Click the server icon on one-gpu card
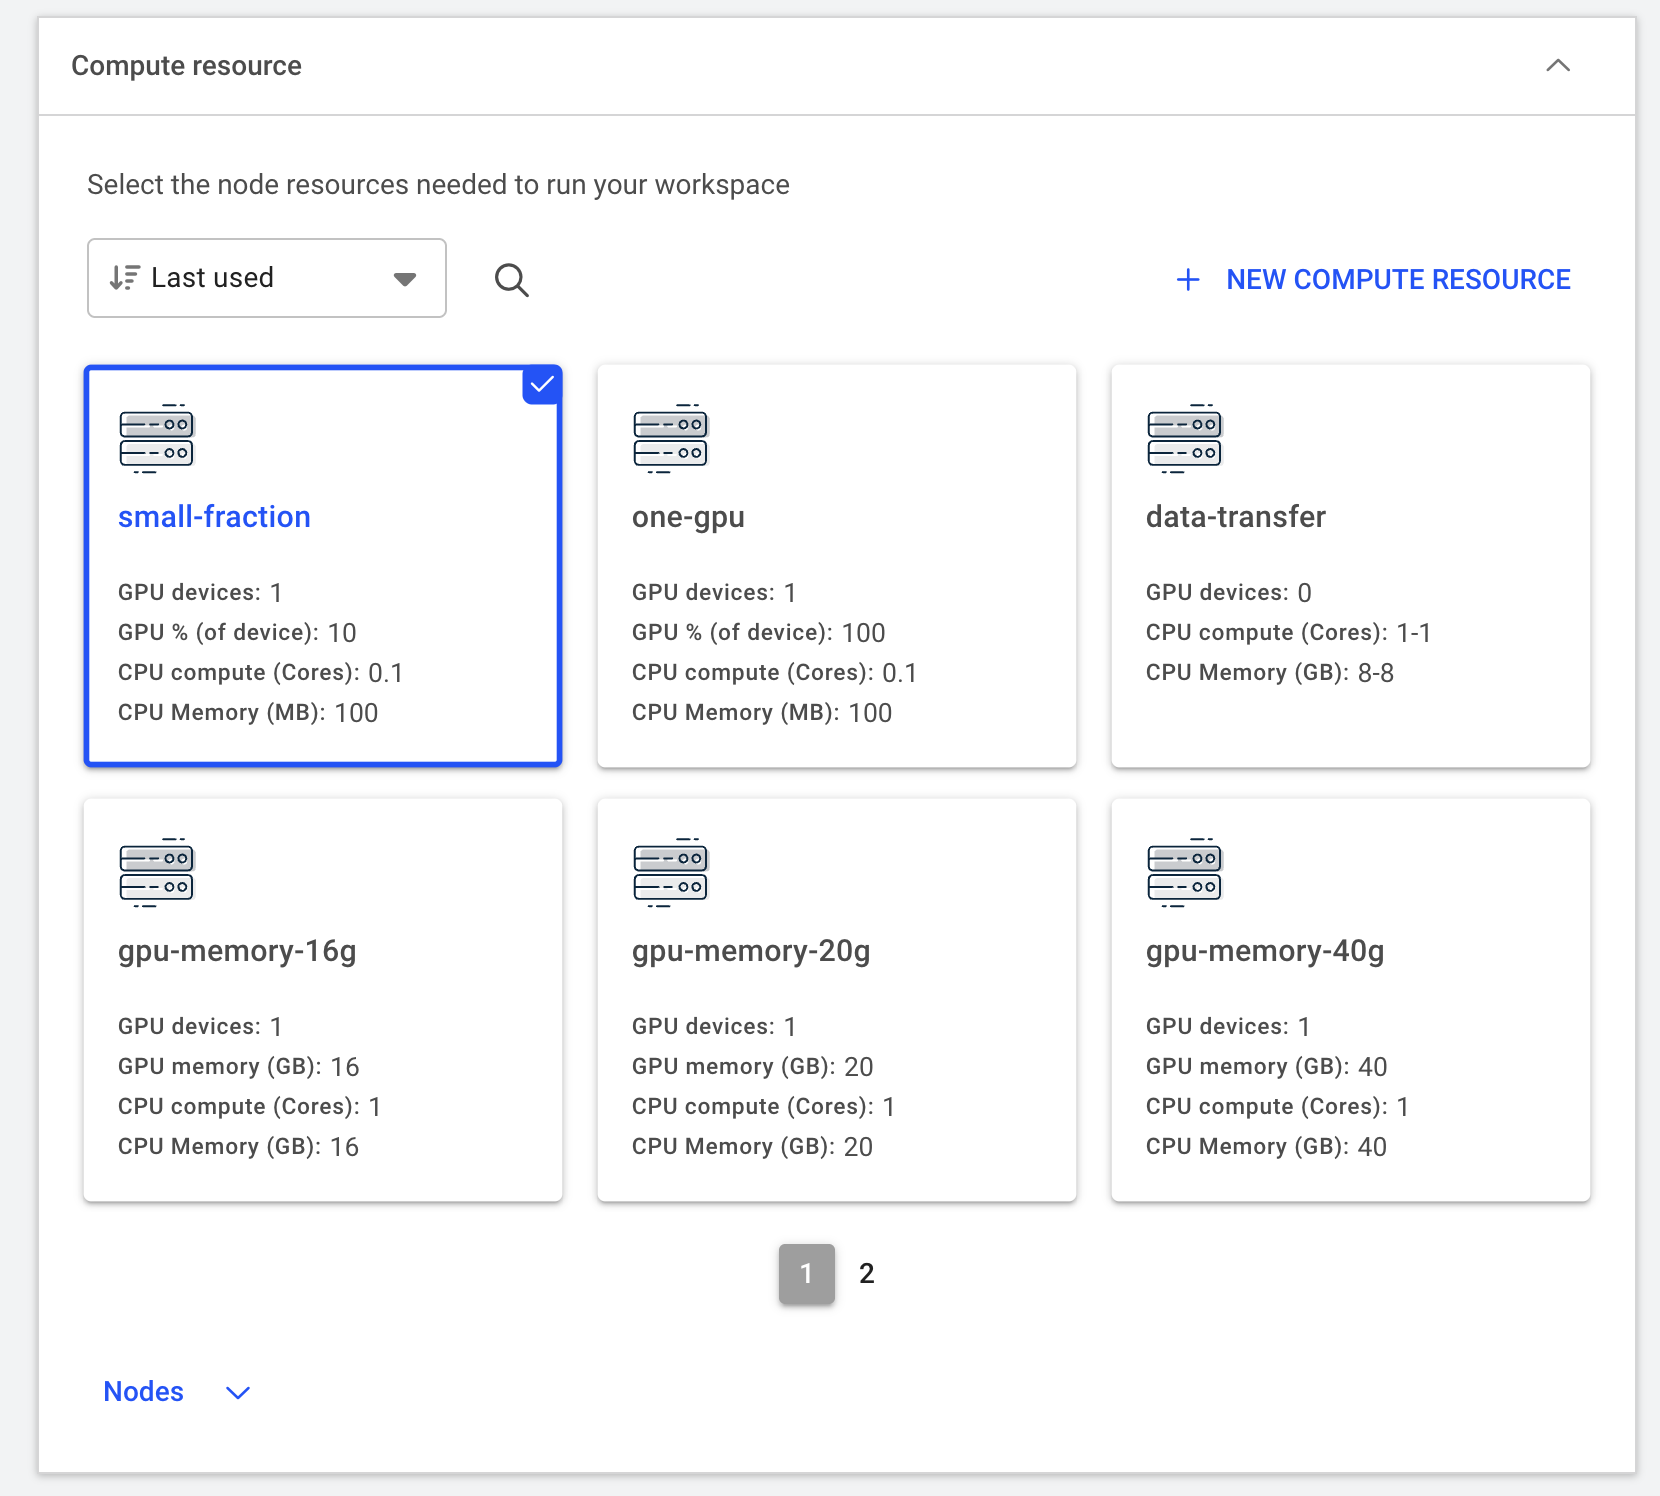The image size is (1660, 1496). (670, 438)
